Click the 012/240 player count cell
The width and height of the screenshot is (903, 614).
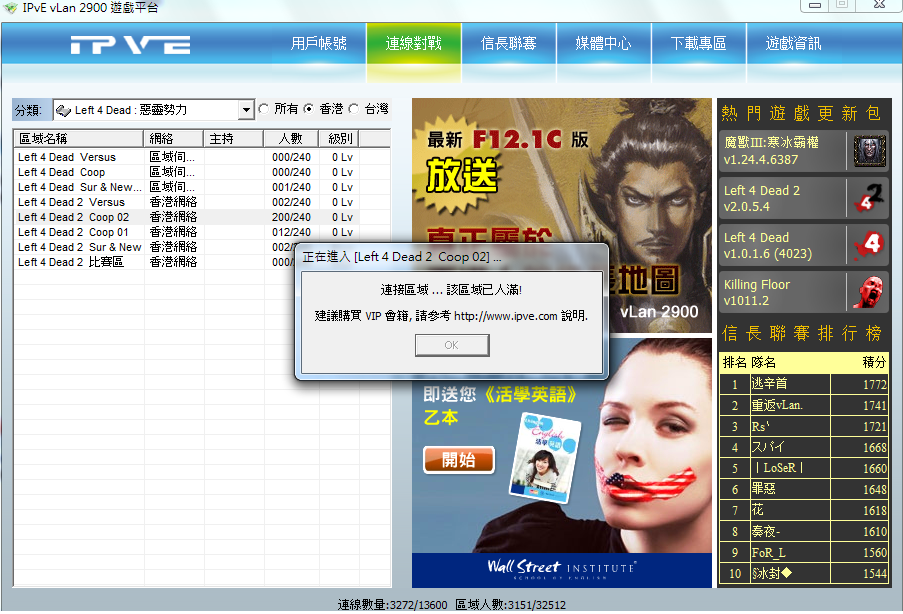pyautogui.click(x=291, y=232)
